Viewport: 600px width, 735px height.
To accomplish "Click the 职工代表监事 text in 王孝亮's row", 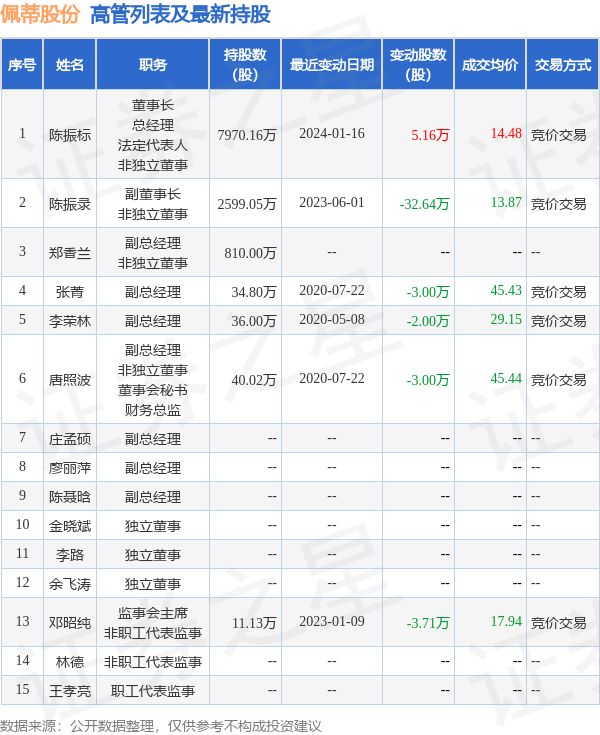I will 153,691.
